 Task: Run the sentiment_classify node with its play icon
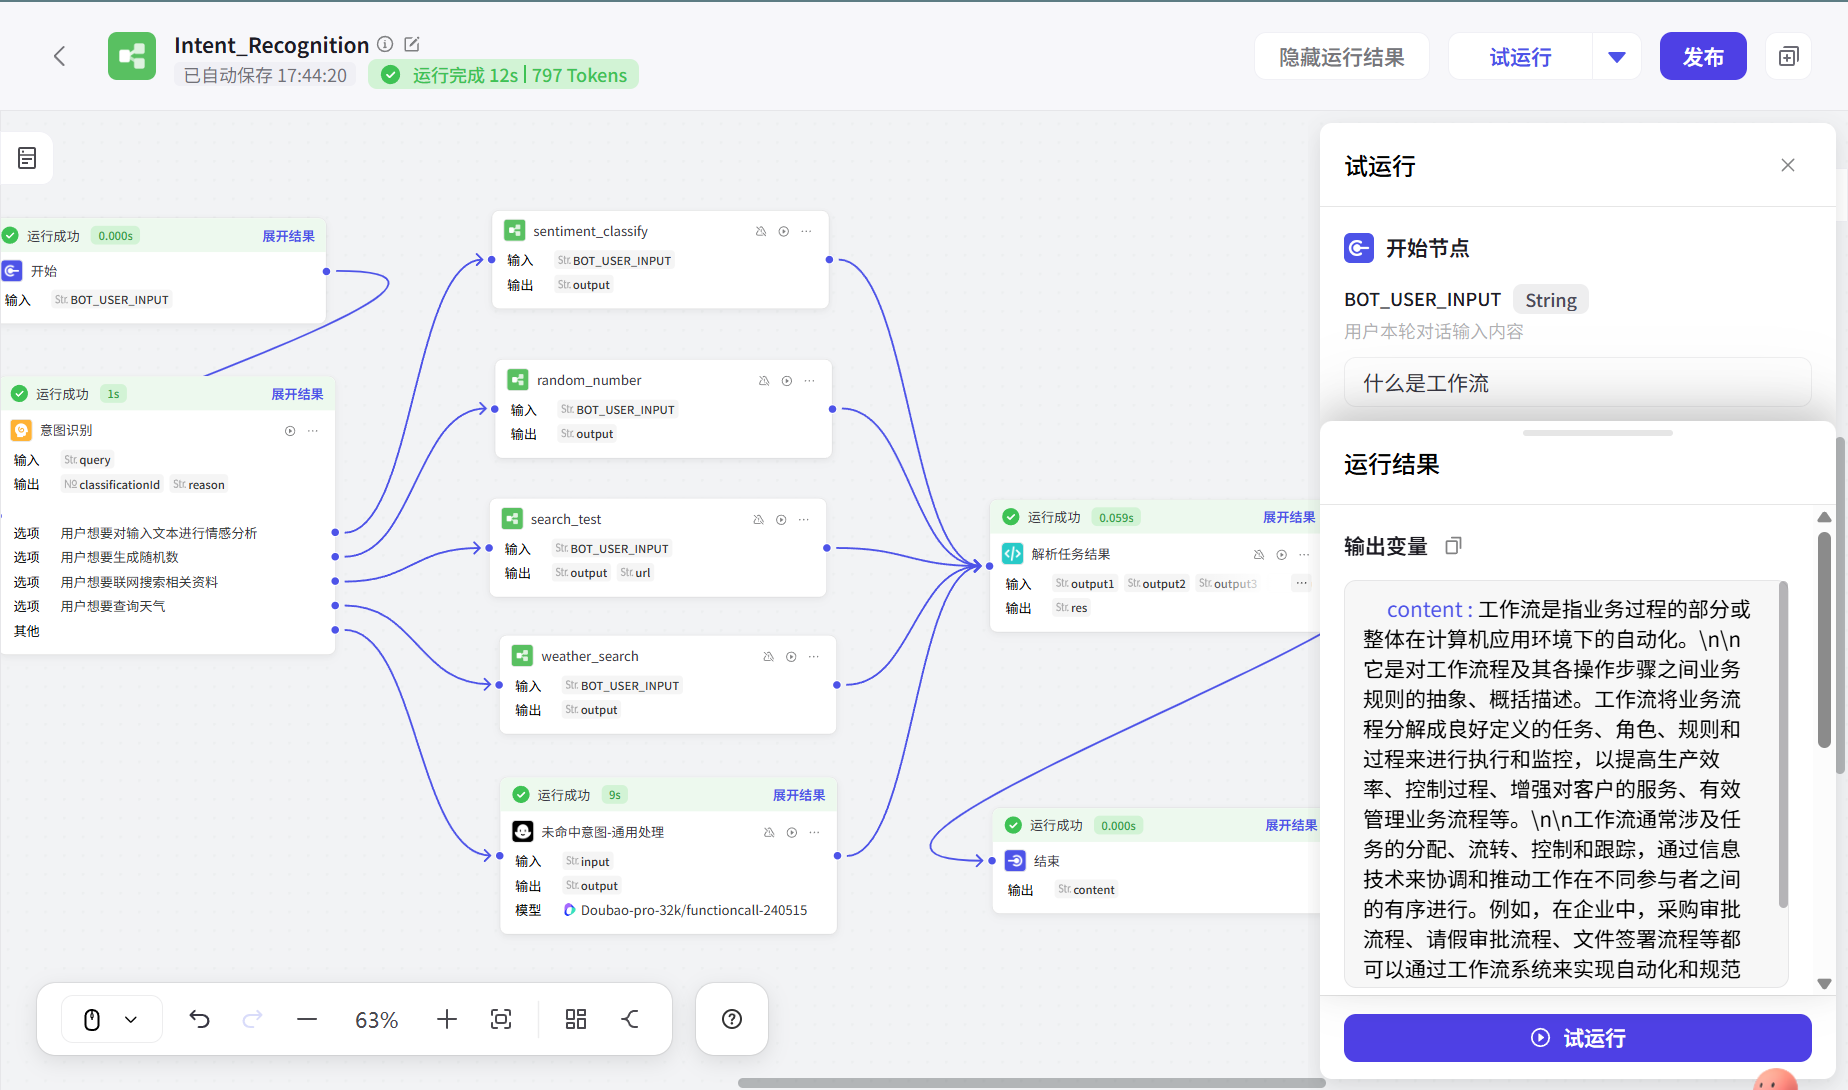point(784,231)
